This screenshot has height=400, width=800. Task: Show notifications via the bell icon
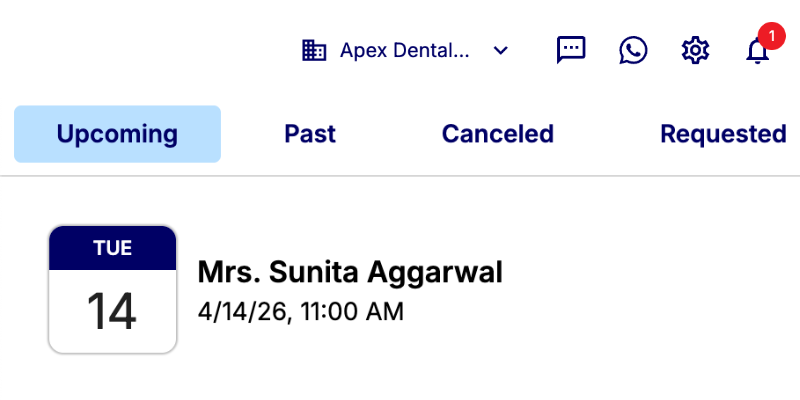click(x=758, y=52)
